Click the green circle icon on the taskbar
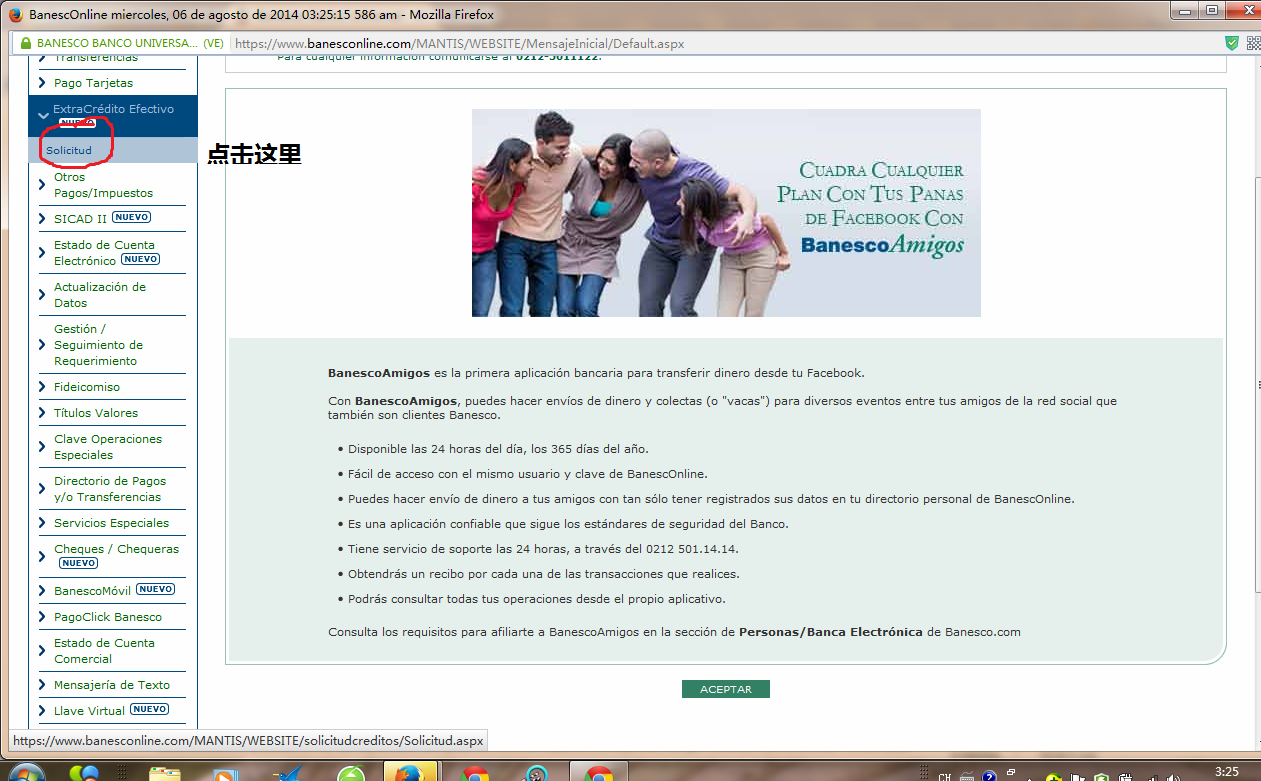 point(351,773)
